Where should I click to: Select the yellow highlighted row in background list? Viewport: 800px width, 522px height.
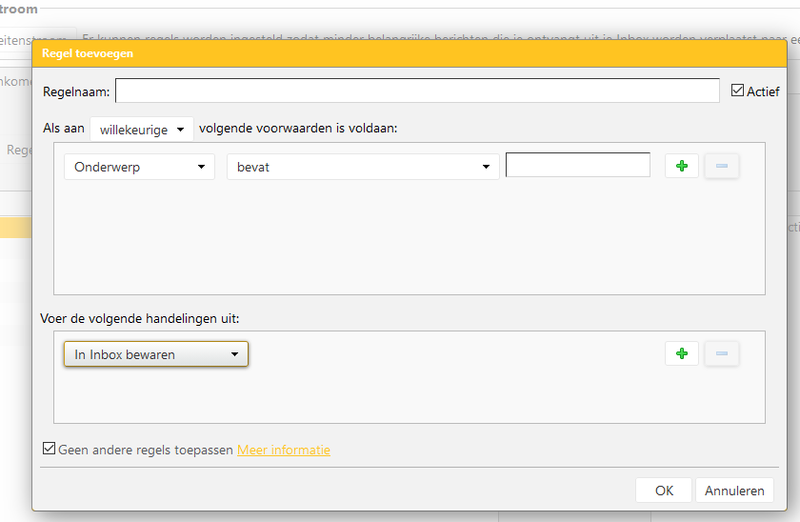tap(15, 229)
